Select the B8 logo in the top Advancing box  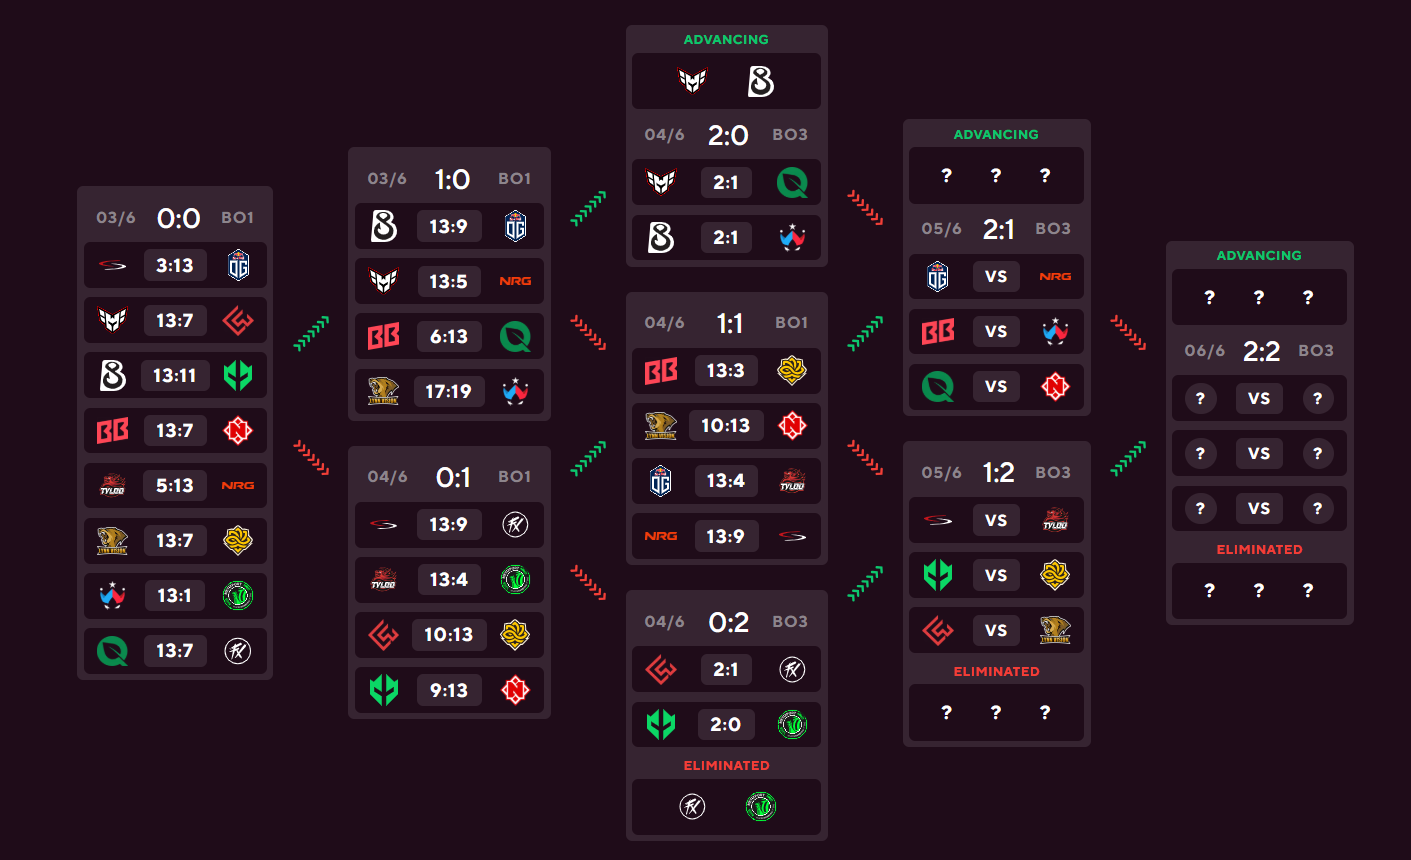[760, 82]
